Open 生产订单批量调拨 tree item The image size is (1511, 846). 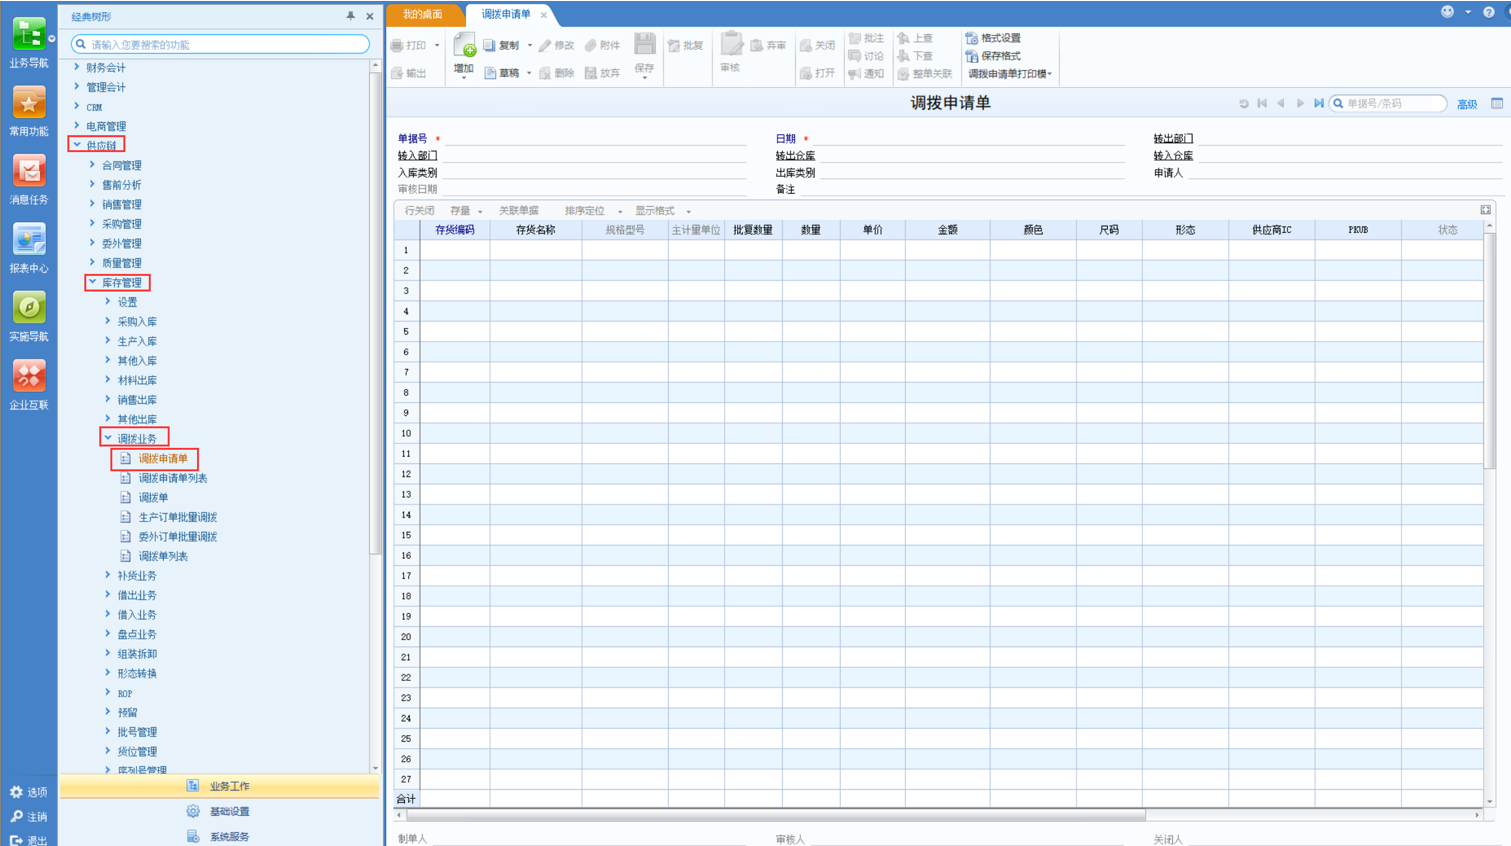click(178, 517)
